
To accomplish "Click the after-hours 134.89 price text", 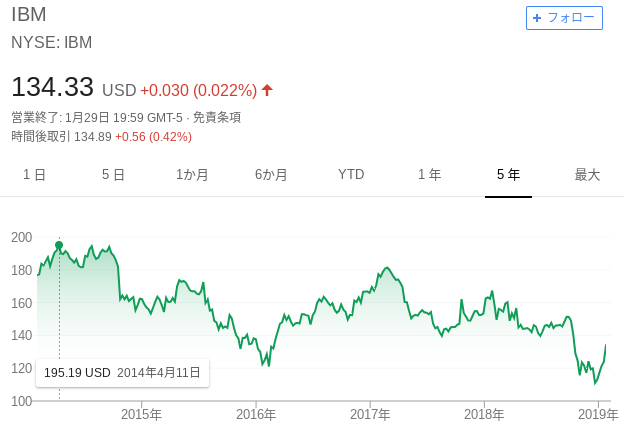I will point(93,137).
